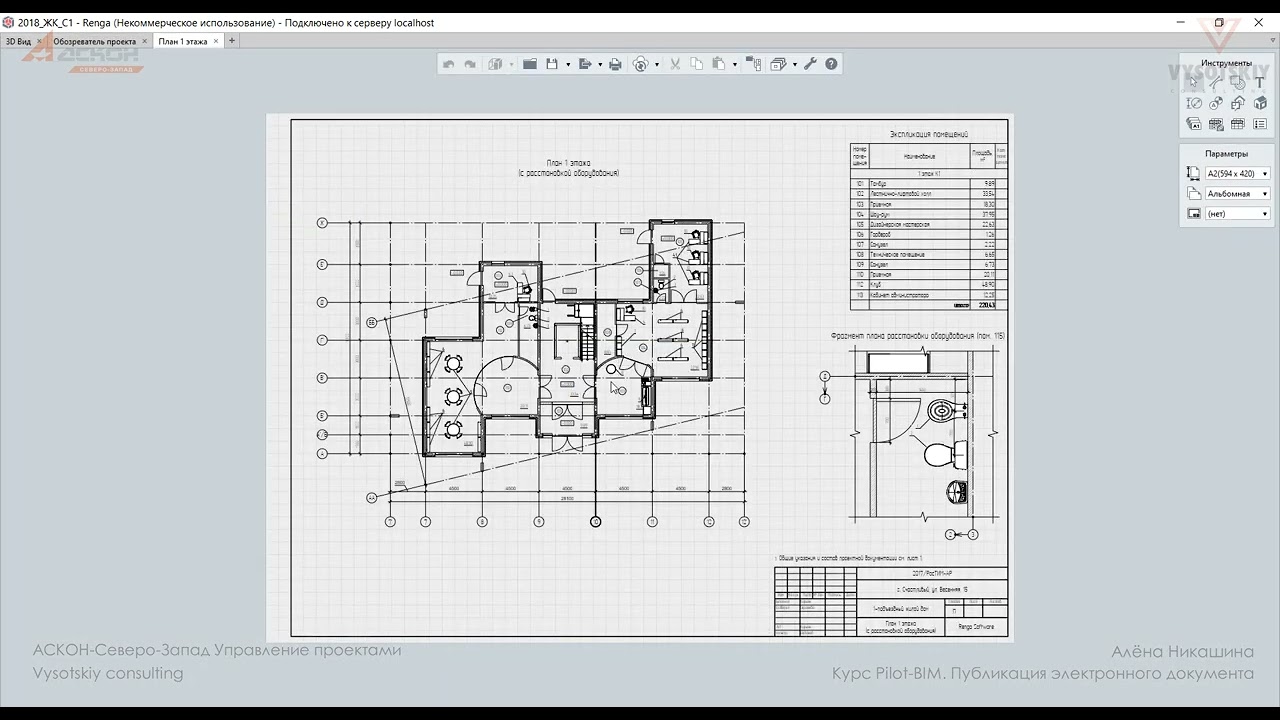Undo the last action

(449, 64)
